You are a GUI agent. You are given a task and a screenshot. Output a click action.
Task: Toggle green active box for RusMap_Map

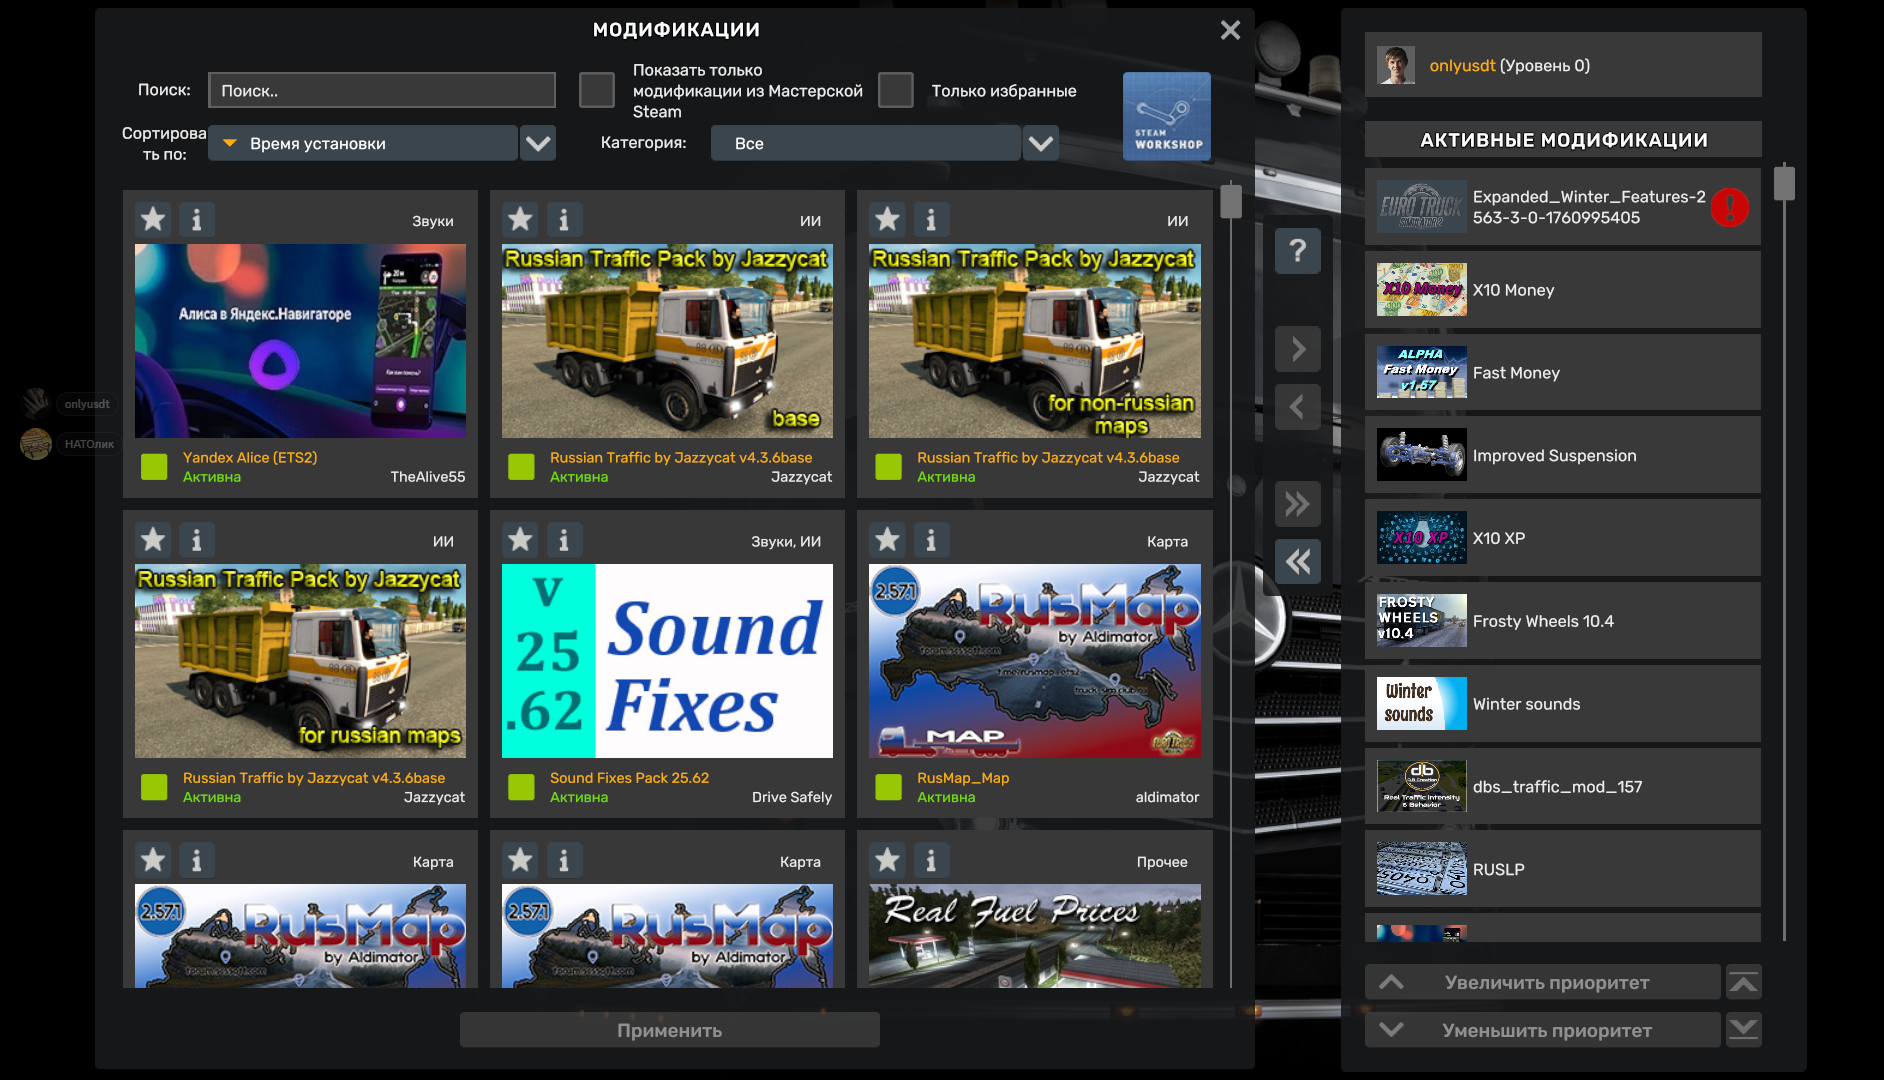pos(888,787)
